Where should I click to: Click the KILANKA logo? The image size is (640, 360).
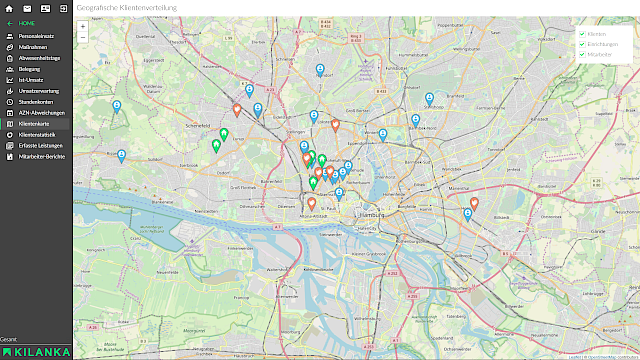tap(36, 352)
